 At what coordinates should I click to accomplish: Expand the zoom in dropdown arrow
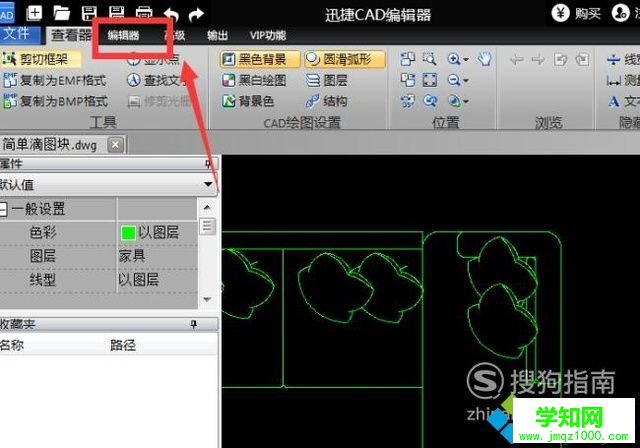pyautogui.click(x=466, y=60)
